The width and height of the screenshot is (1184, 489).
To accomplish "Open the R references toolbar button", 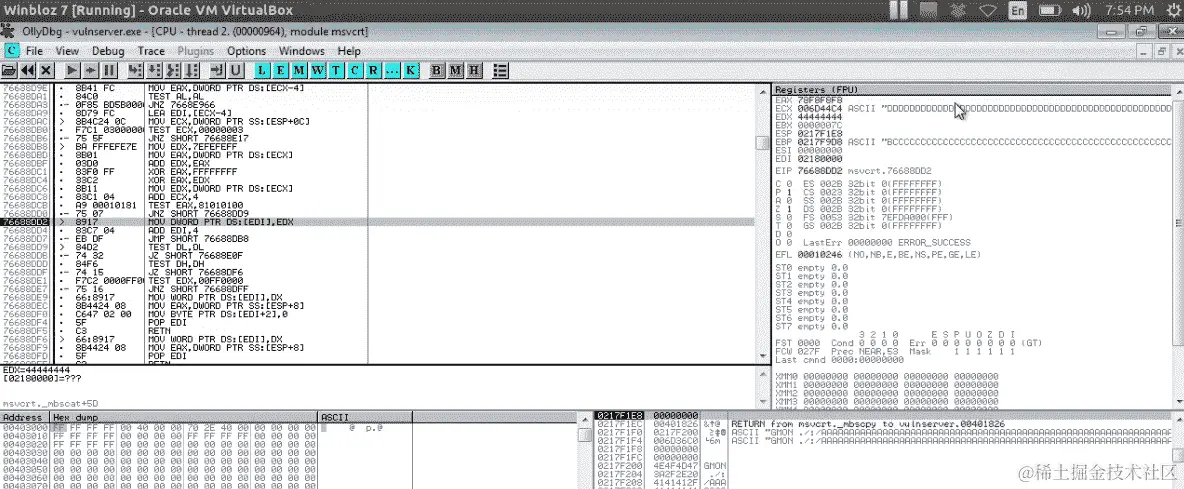I will coord(373,70).
